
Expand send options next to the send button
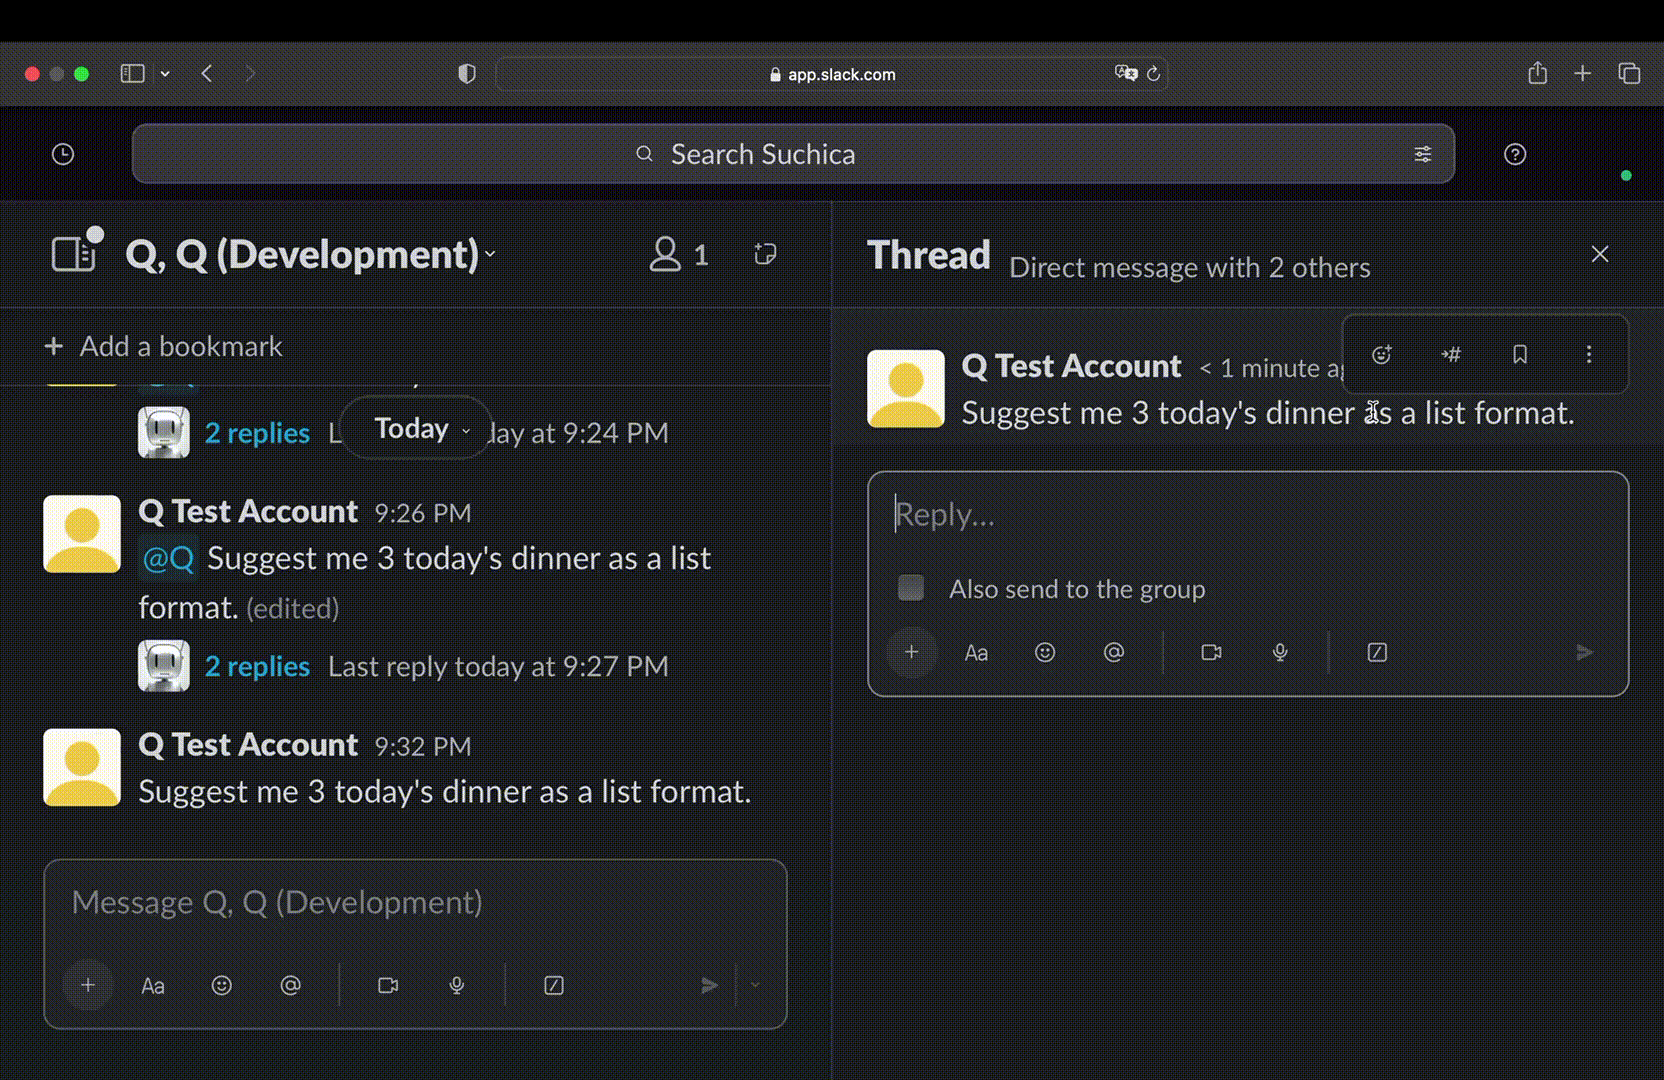(x=755, y=985)
